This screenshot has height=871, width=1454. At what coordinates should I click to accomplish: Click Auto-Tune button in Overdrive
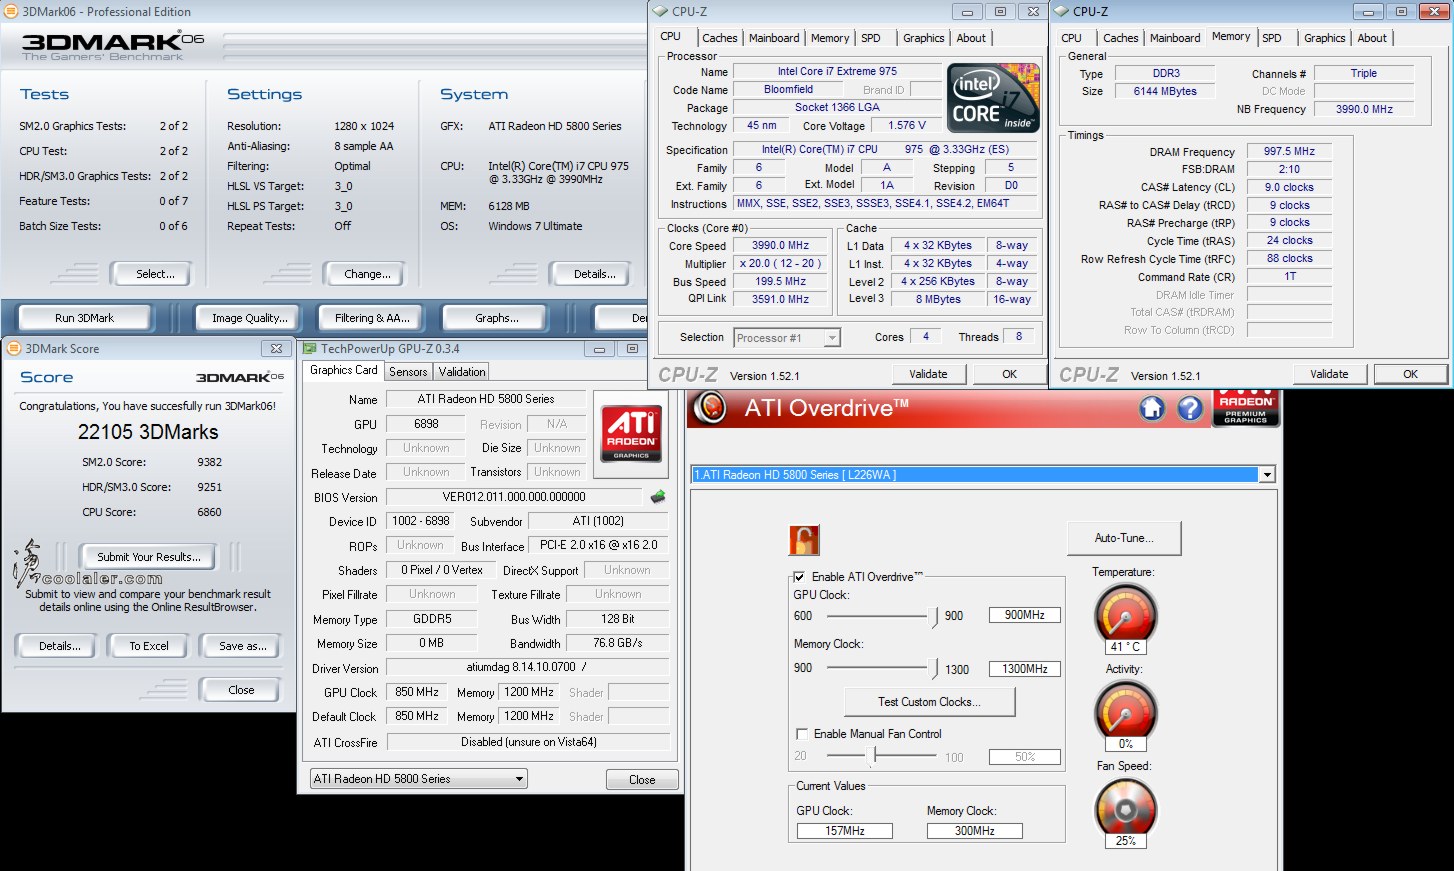(1124, 538)
